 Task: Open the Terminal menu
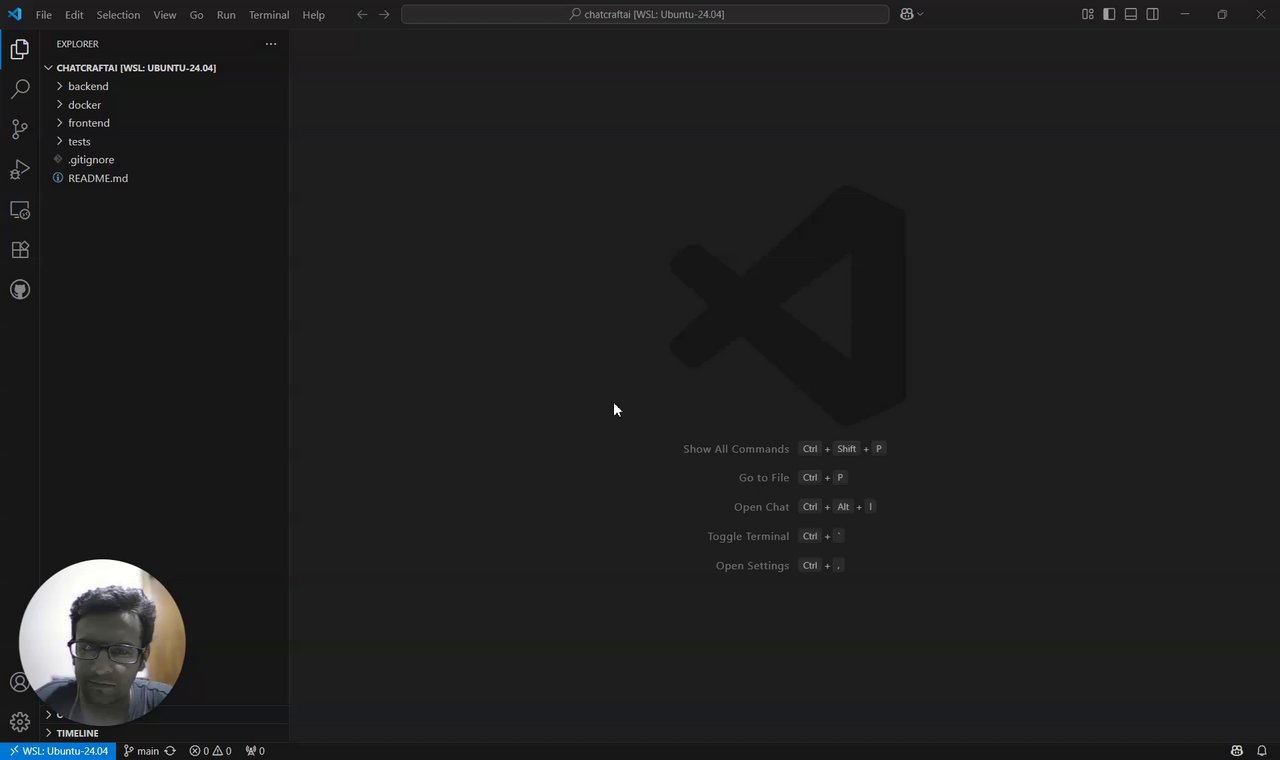pos(269,15)
